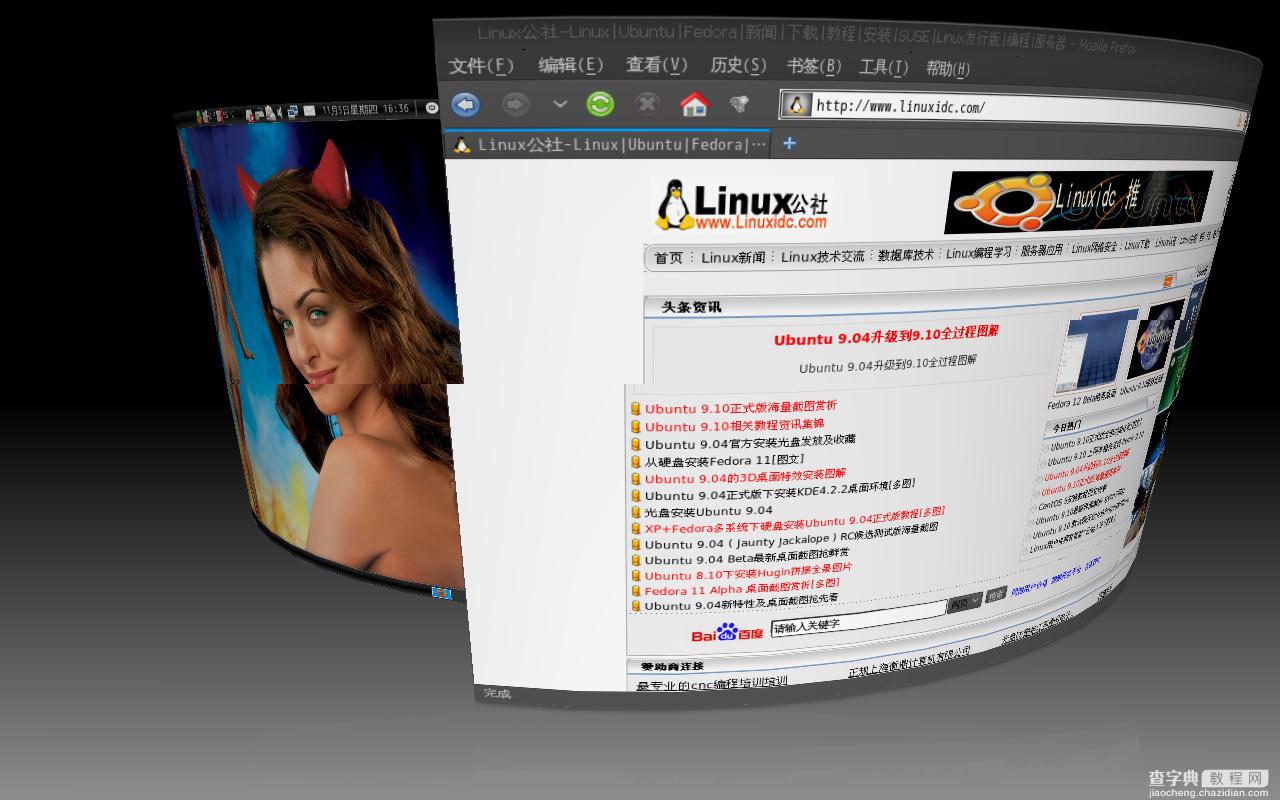
Task: Open the 数据库技术 navigation link
Action: click(x=906, y=255)
